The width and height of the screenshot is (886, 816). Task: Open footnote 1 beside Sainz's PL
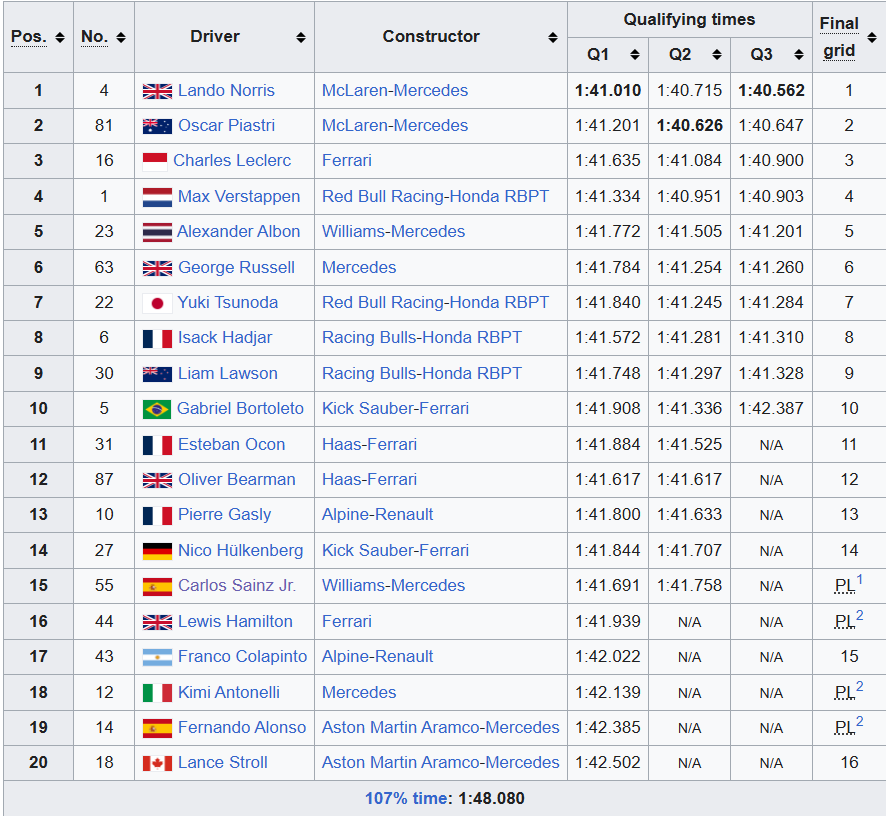pyautogui.click(x=859, y=579)
